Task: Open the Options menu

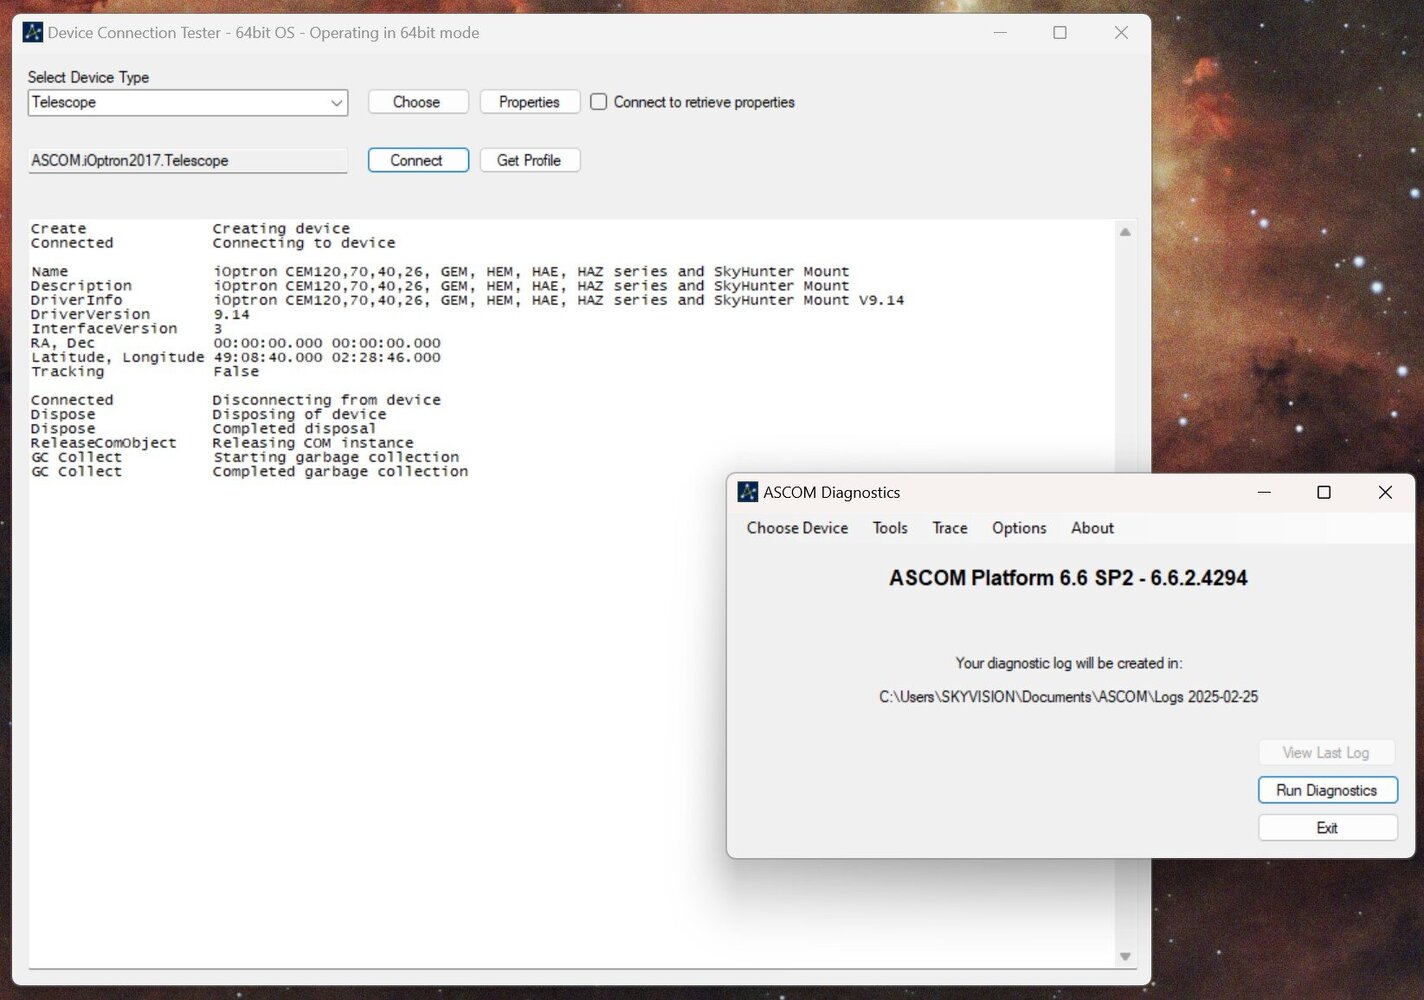Action: [1019, 528]
